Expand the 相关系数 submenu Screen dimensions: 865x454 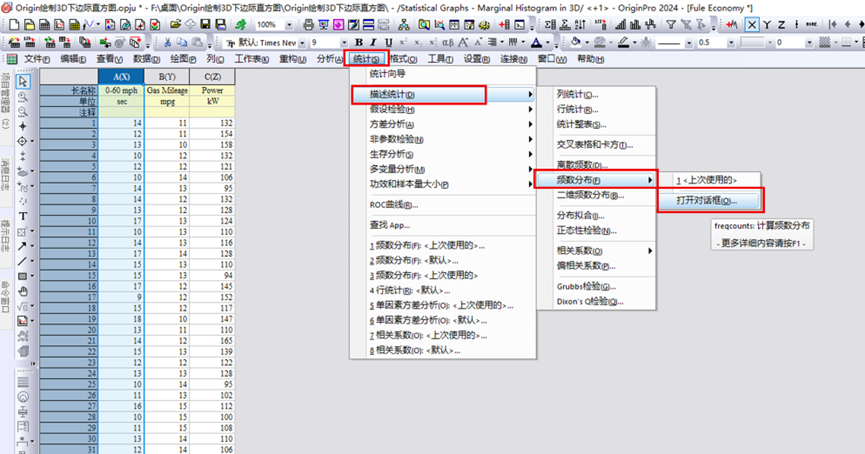[597, 251]
